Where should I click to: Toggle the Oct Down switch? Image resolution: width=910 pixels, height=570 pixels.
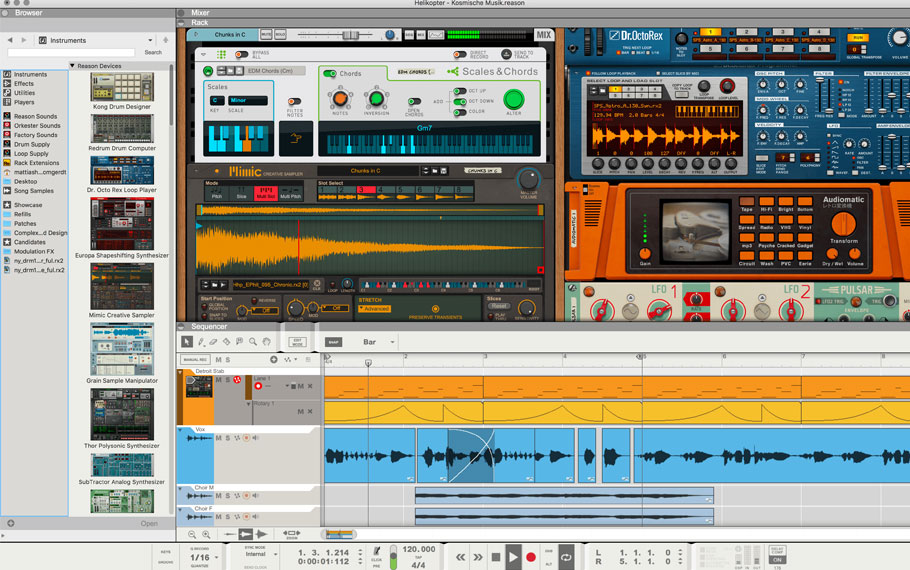459,102
